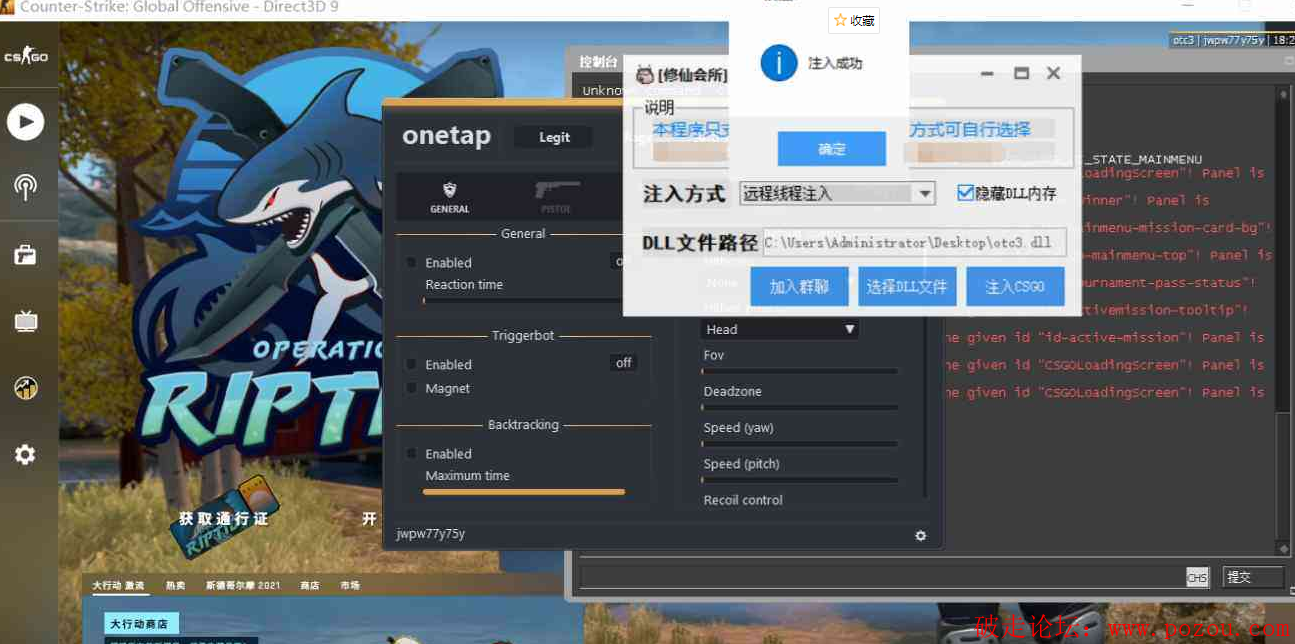Toggle Backtracking Enabled checkbox

click(411, 454)
